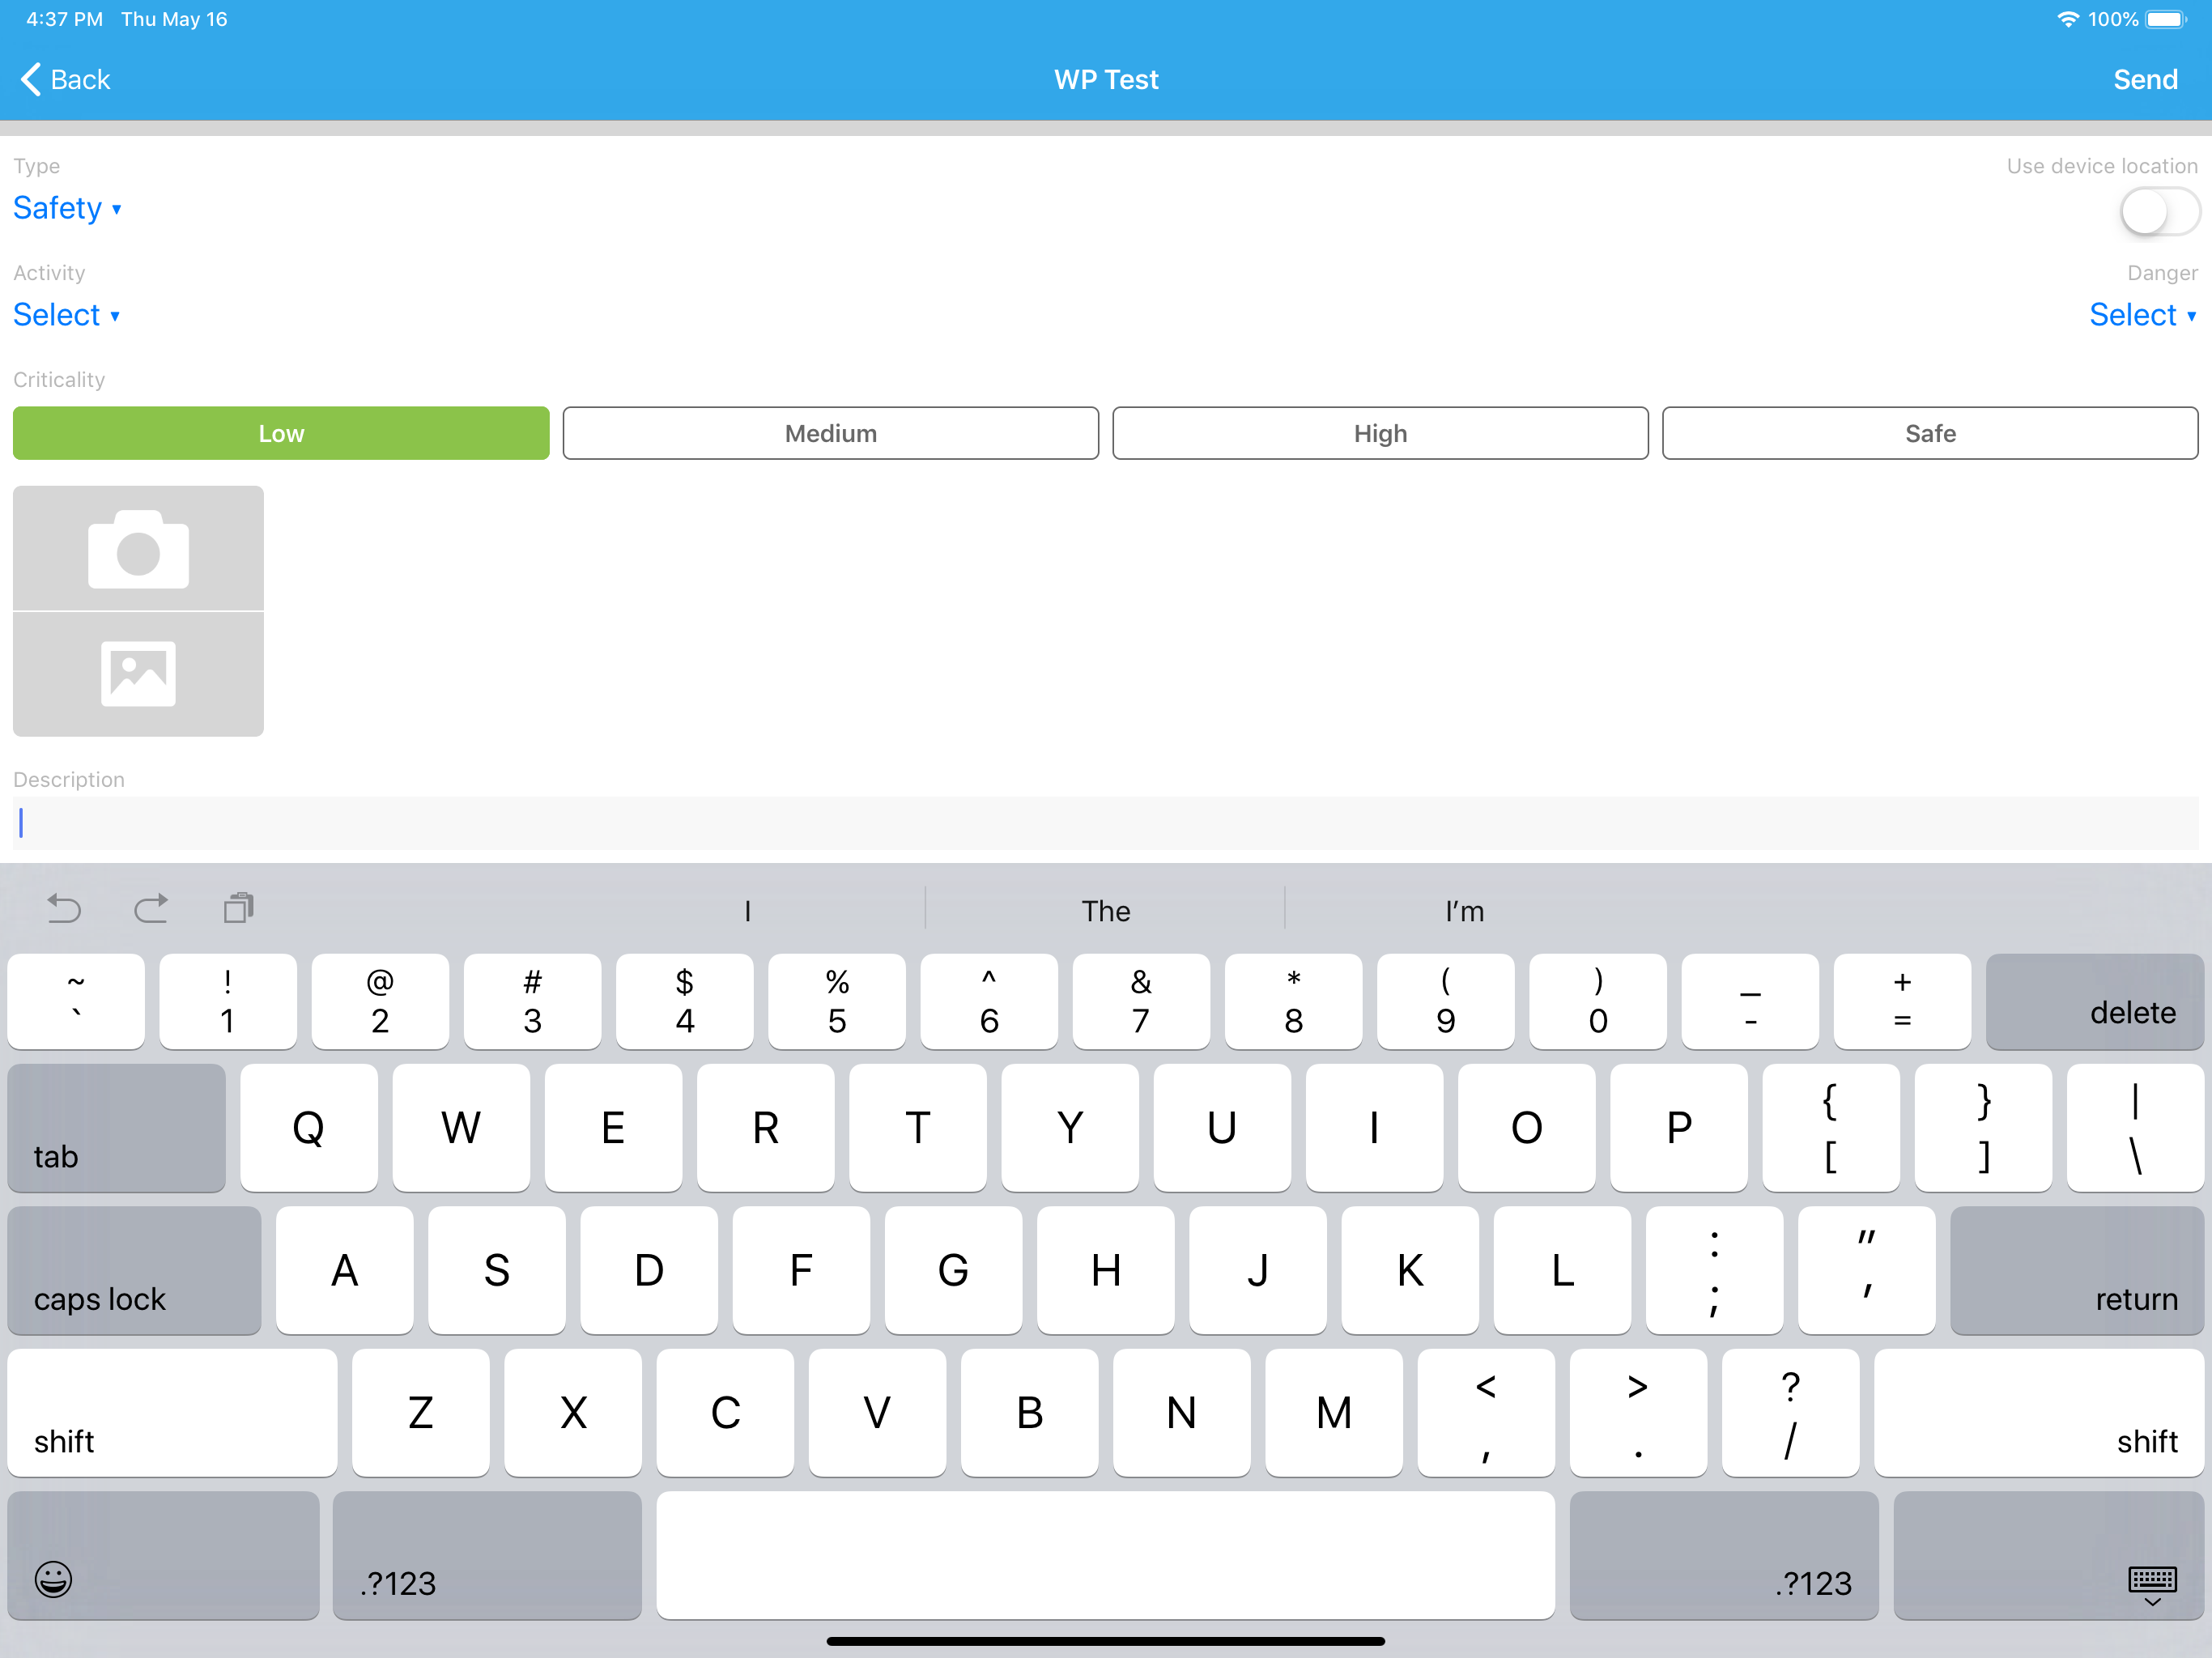Tap the undo arrow on the keyboard toolbar
The image size is (2212, 1658).
64,908
